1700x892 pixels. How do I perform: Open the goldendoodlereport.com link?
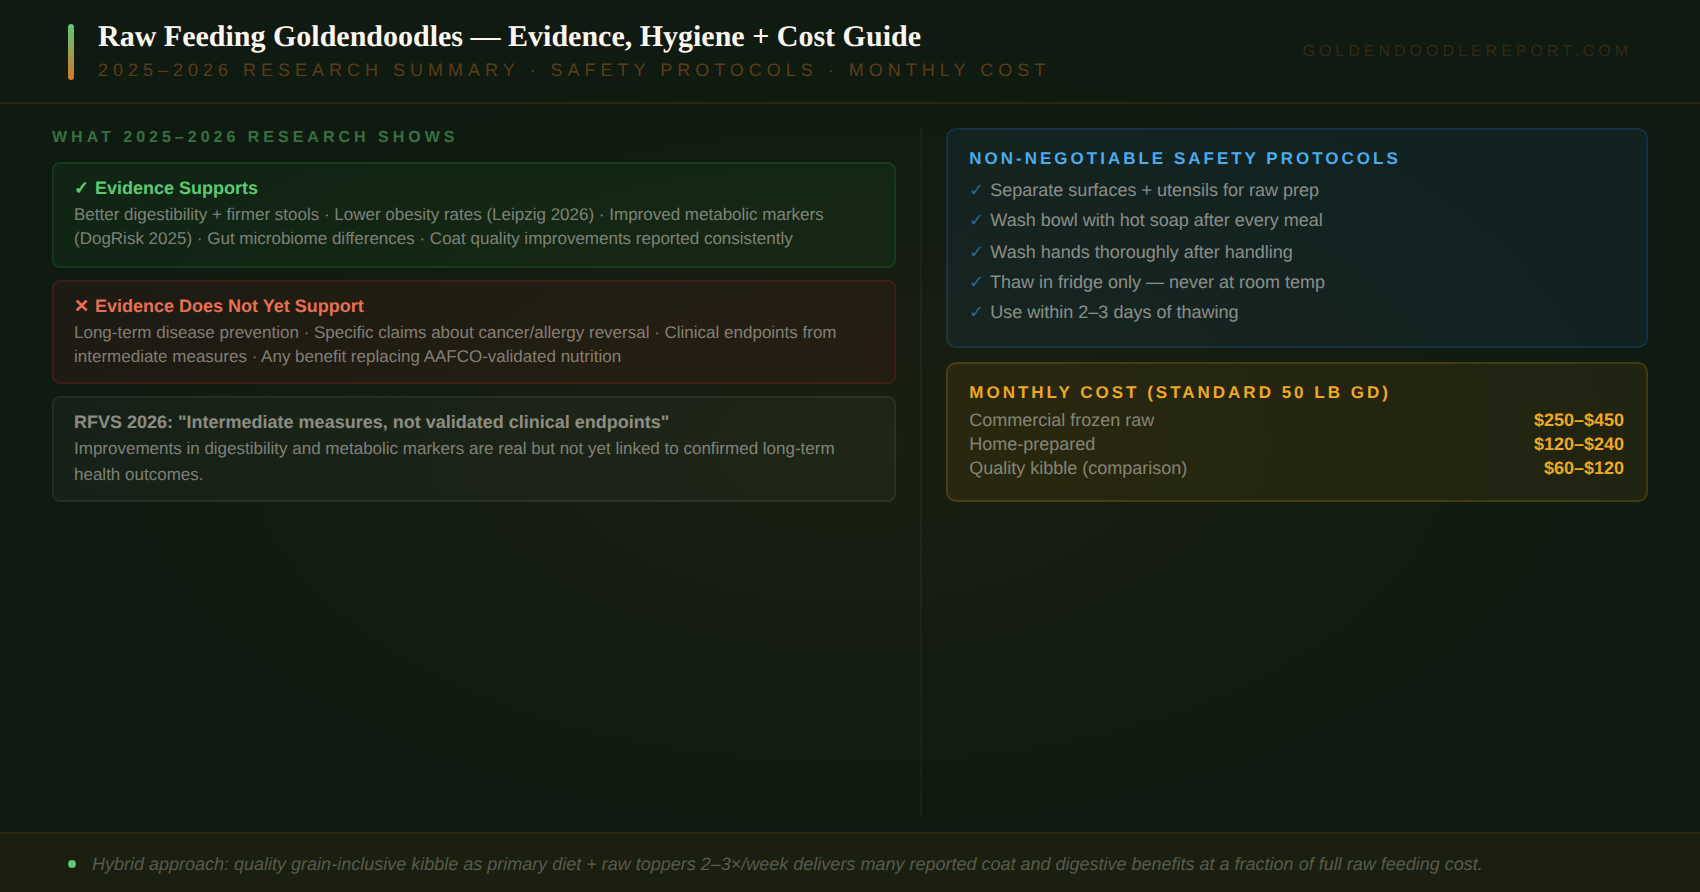[x=1466, y=51]
